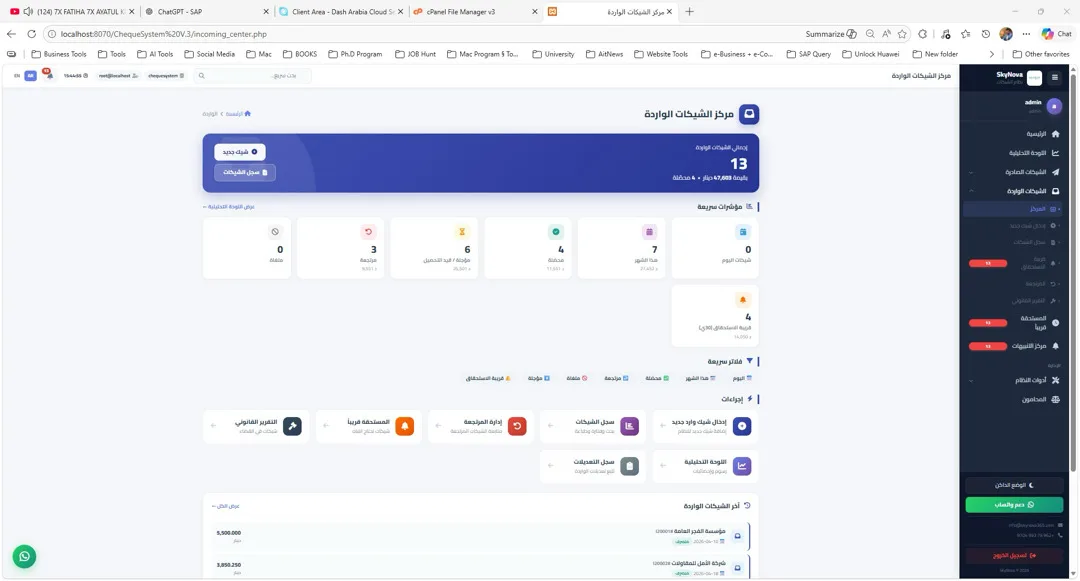This screenshot has height=581, width=1080.
Task: Click the ملغاة cancelled stat icon
Action: tap(275, 232)
